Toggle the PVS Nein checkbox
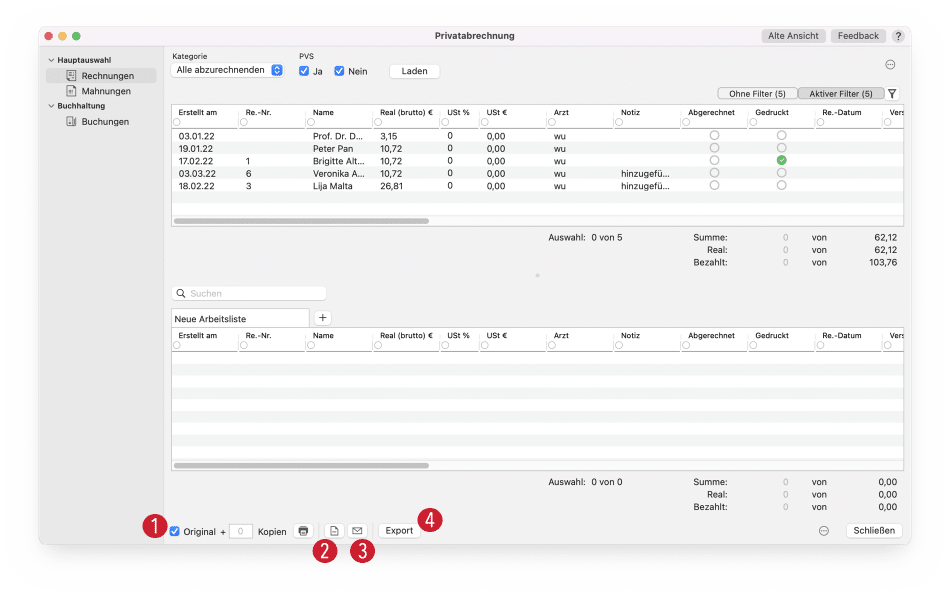This screenshot has height=596, width=950. [x=339, y=71]
